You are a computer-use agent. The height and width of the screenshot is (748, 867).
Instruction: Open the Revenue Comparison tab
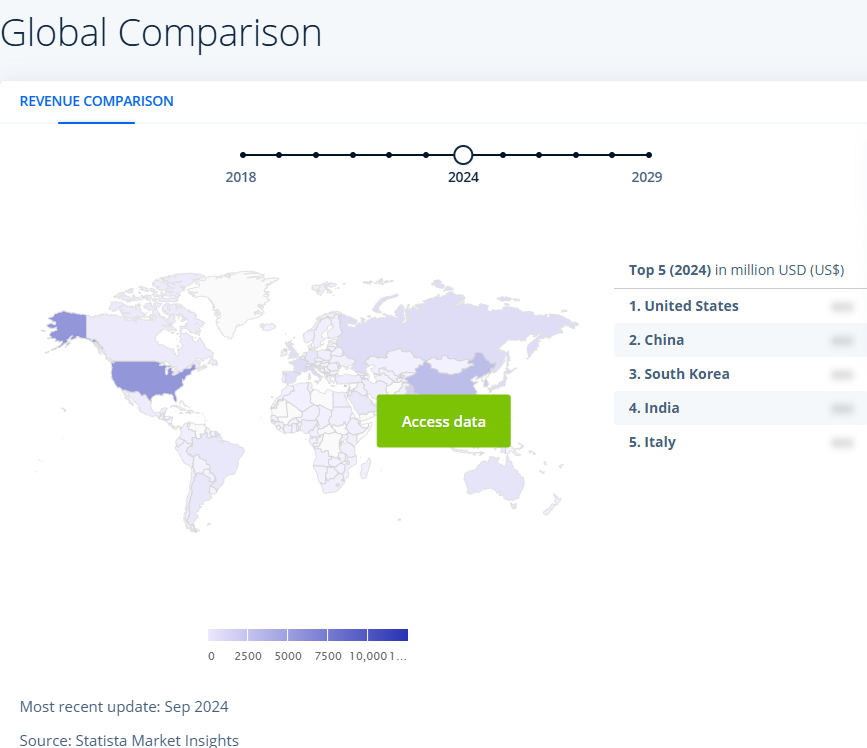(x=96, y=101)
